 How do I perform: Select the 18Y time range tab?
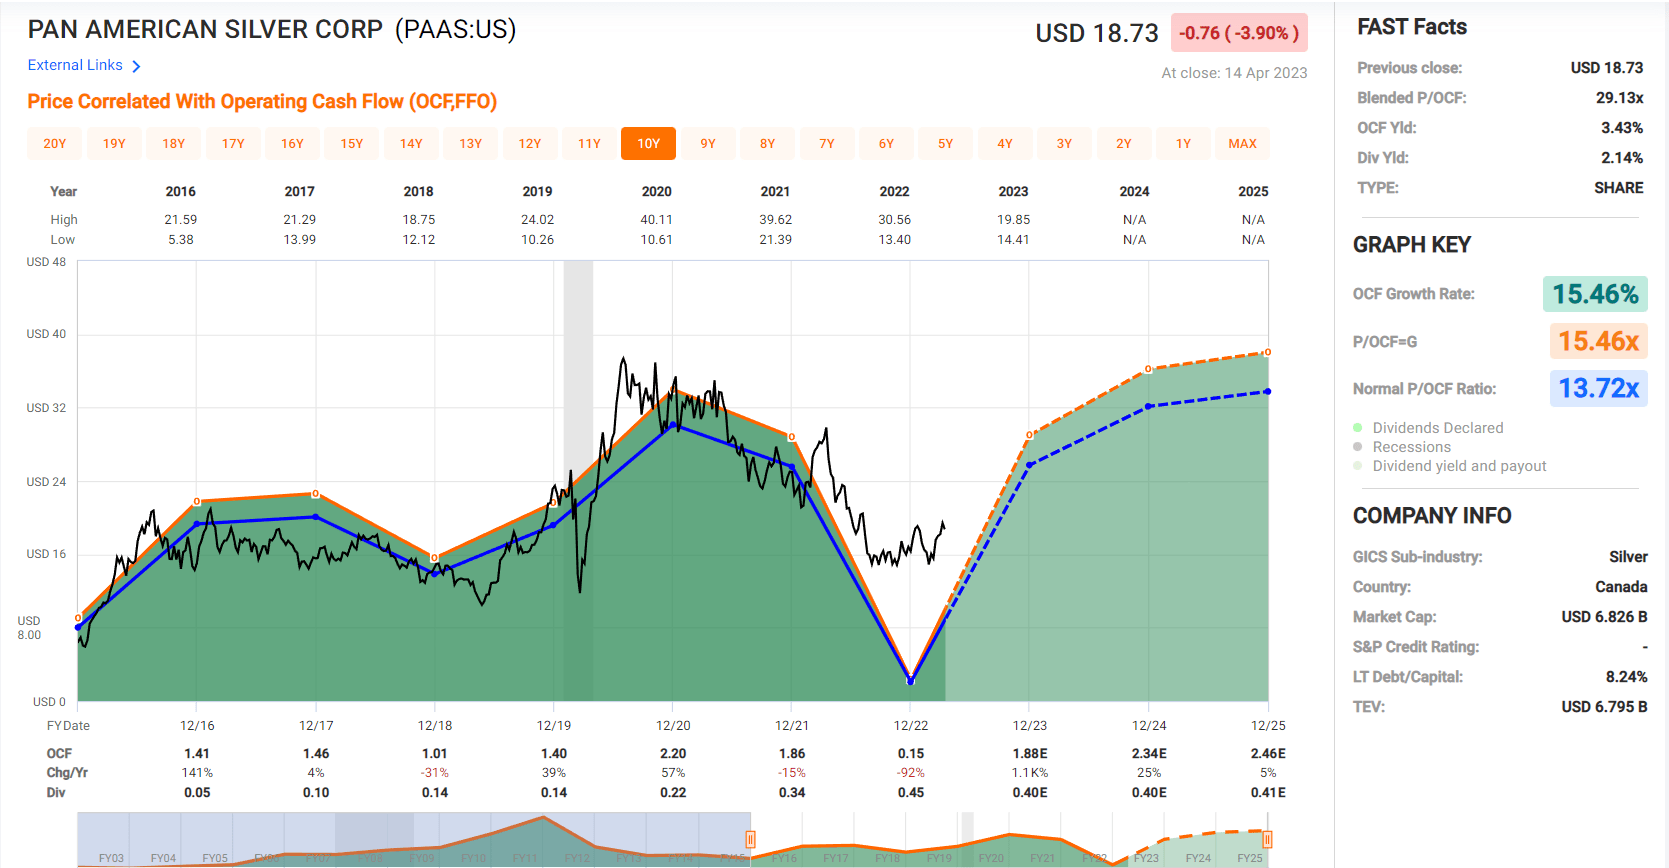174,144
